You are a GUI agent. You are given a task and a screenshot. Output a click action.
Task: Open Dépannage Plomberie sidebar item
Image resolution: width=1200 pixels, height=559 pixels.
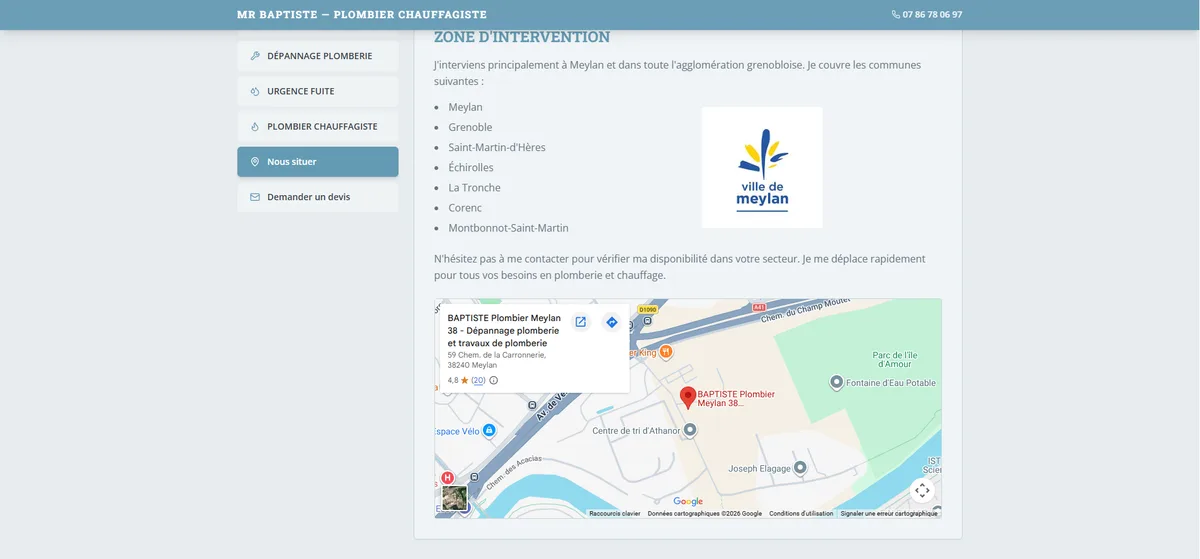click(x=318, y=56)
